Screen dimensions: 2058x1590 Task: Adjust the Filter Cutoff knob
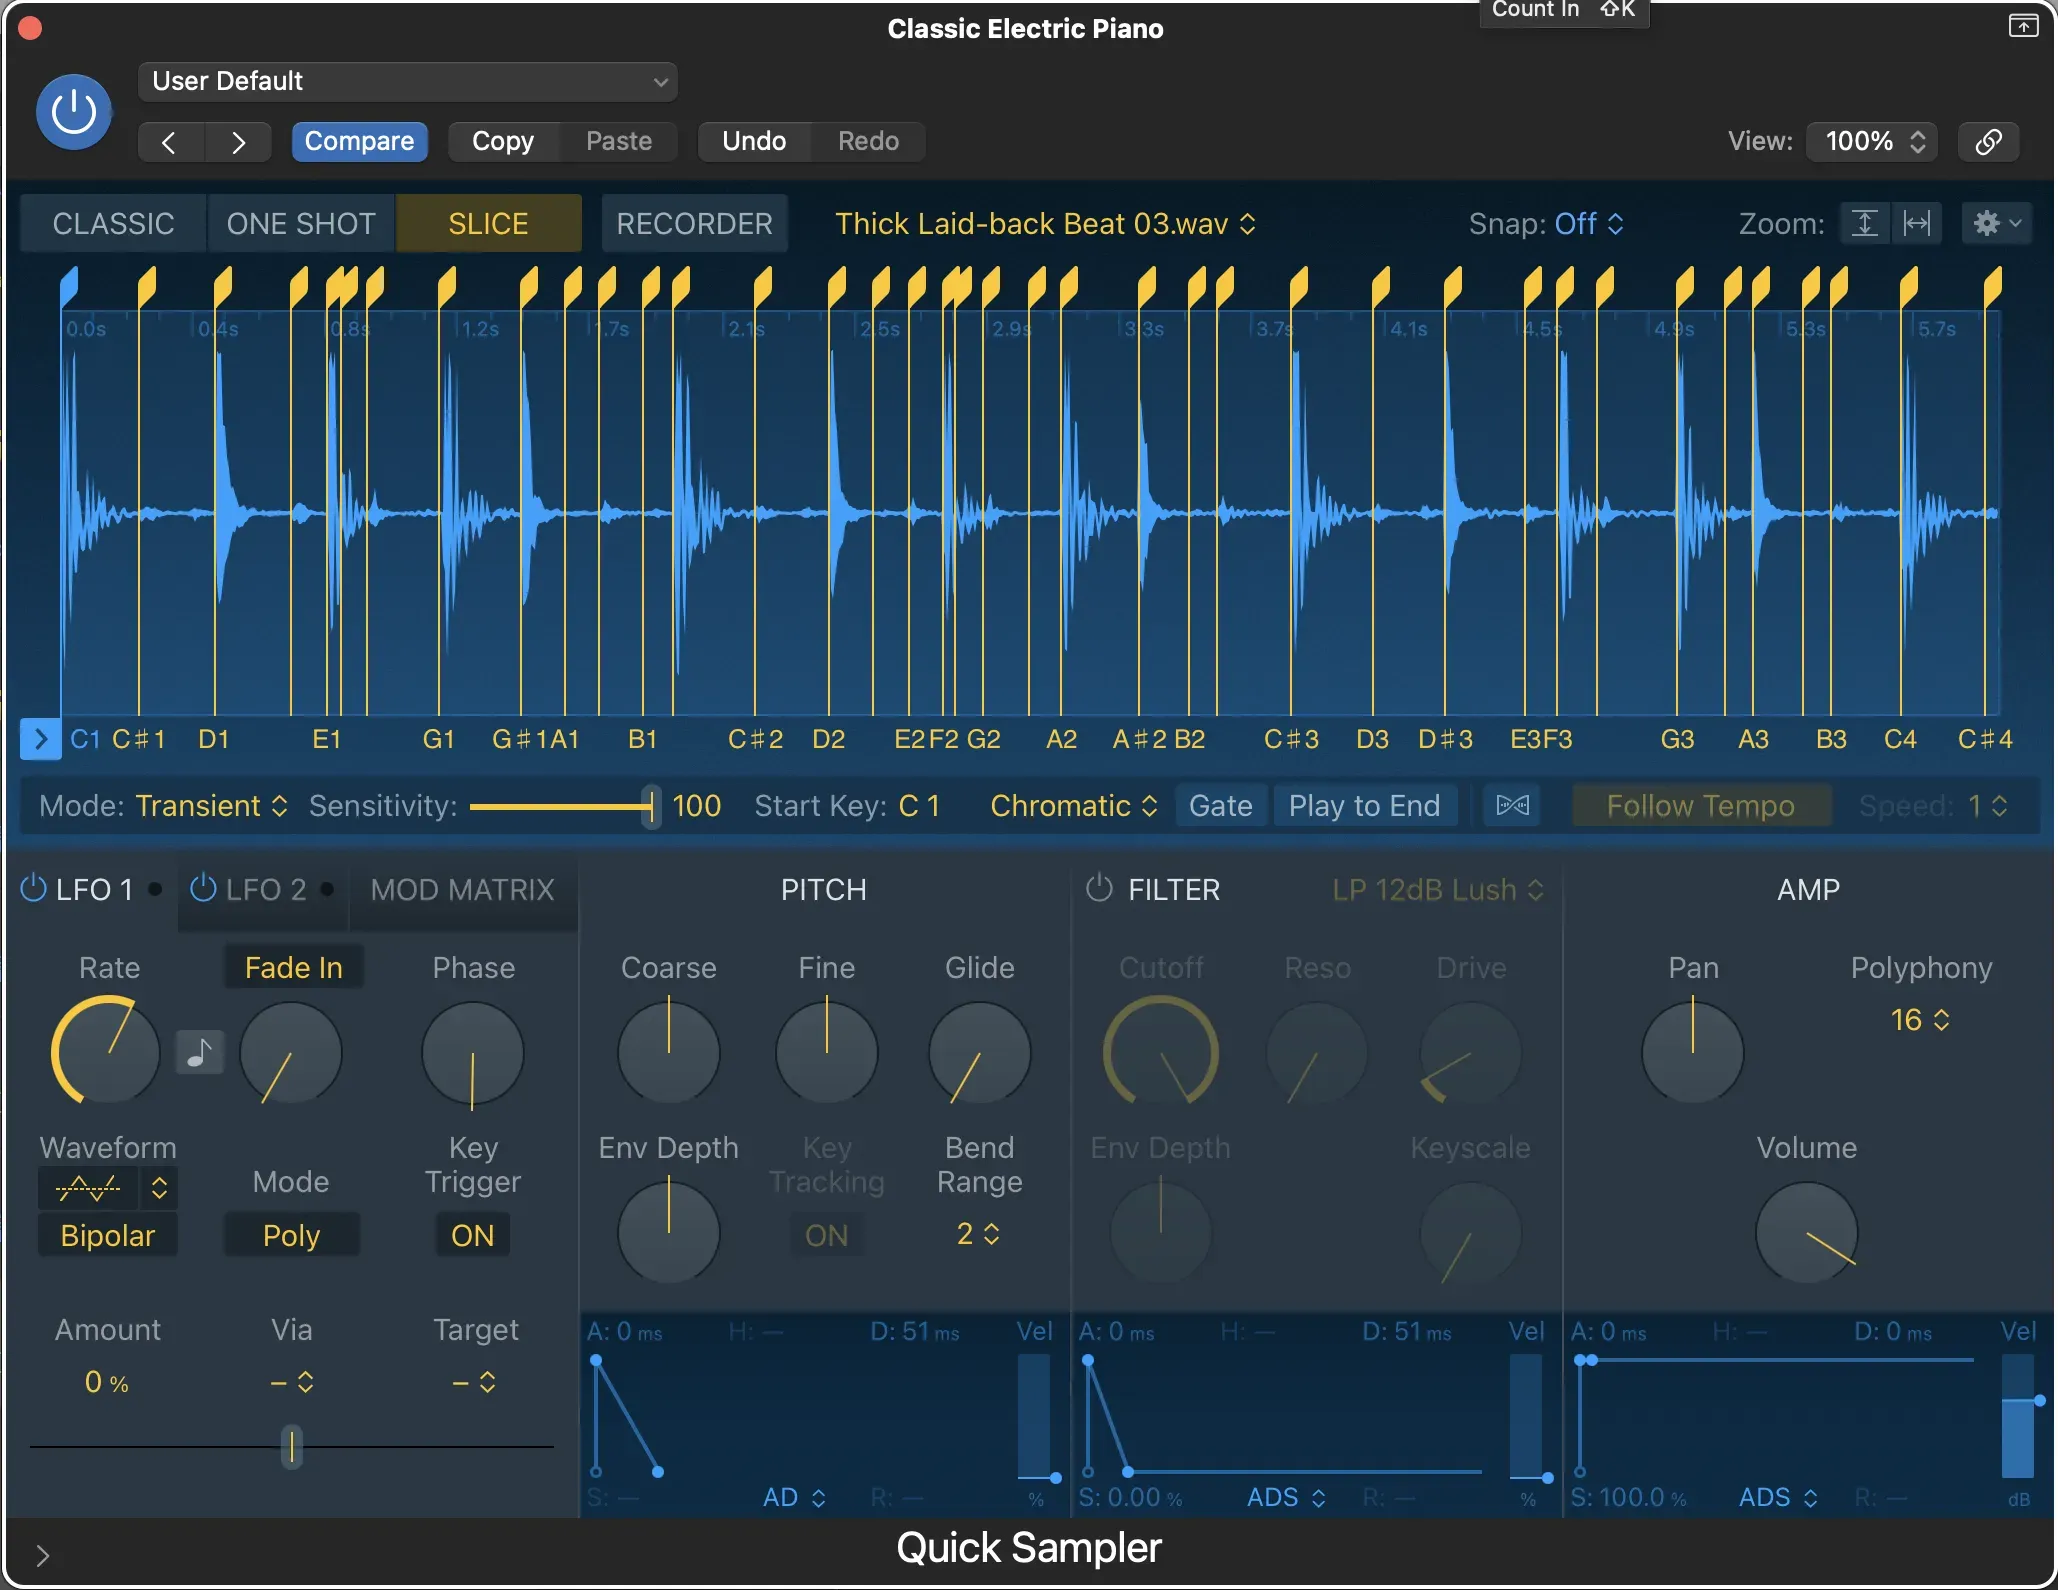pyautogui.click(x=1161, y=1052)
